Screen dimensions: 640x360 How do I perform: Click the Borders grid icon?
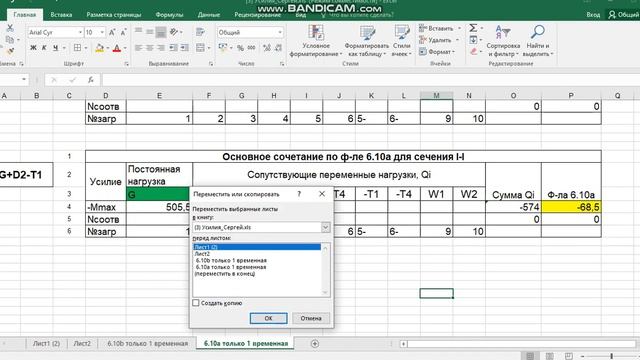(77, 48)
